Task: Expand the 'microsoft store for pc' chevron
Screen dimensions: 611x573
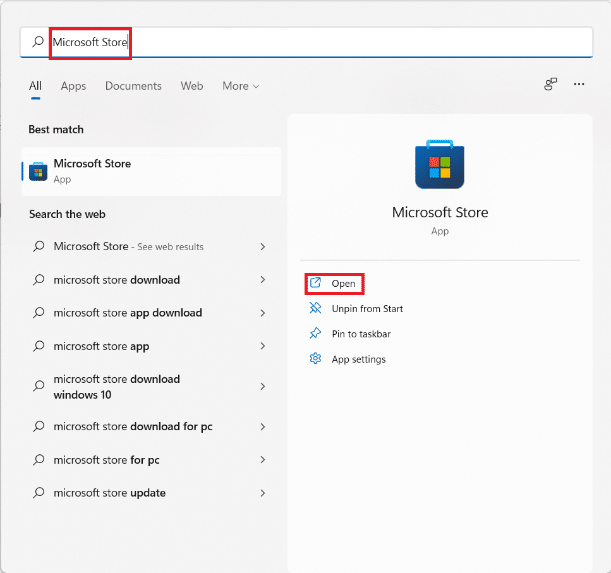Action: click(x=263, y=460)
